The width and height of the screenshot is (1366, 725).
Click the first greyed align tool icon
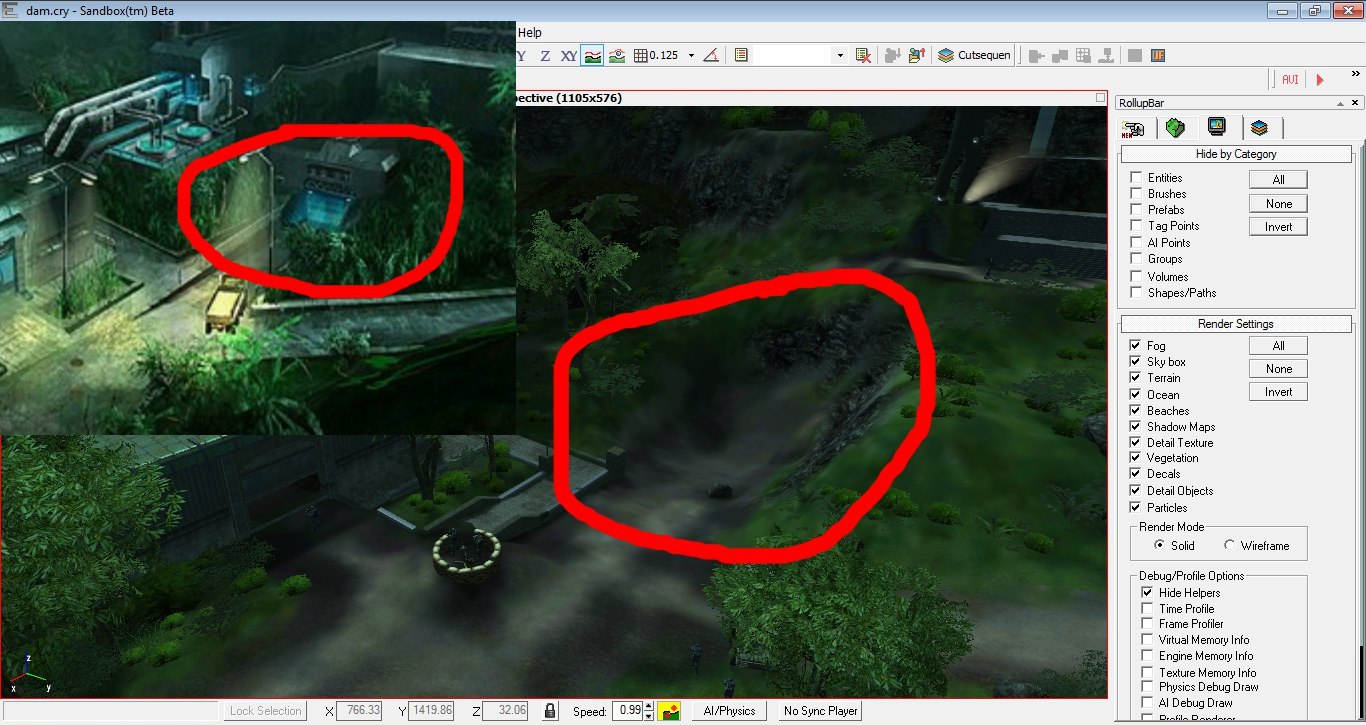1037,56
